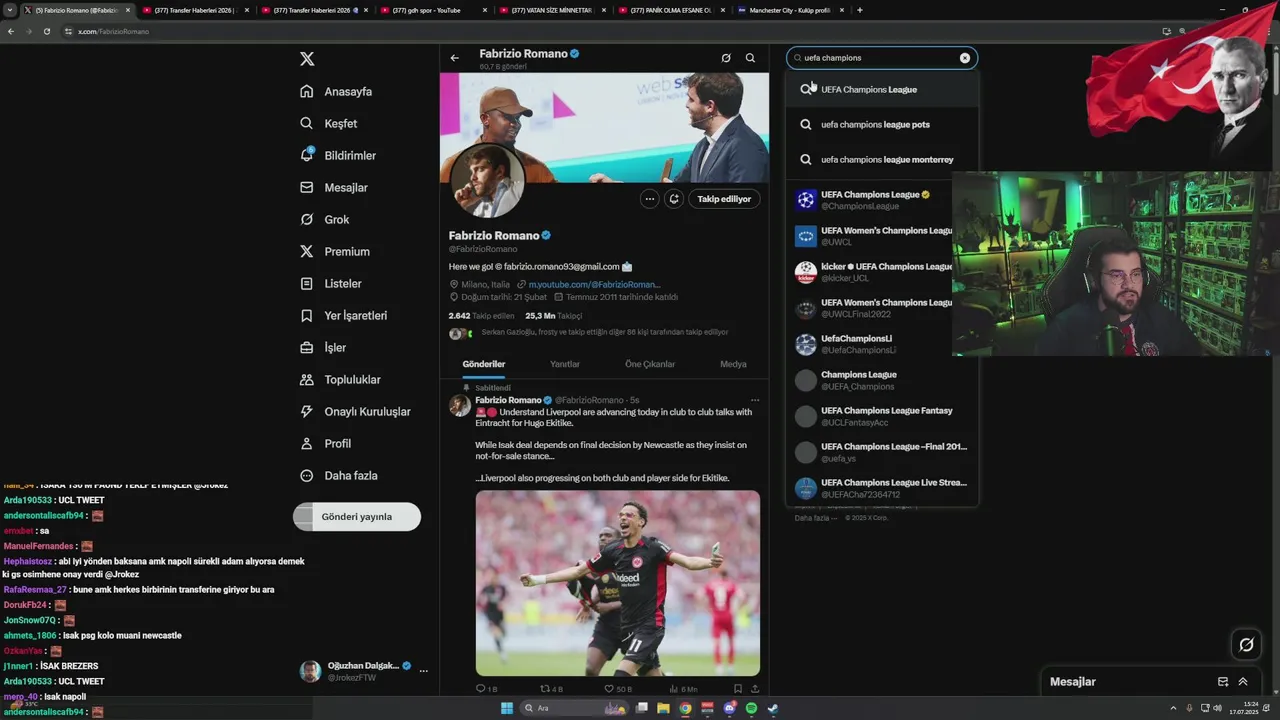Open Yer İşaretleri bookmarks
The height and width of the screenshot is (720, 1280).
pyautogui.click(x=343, y=315)
